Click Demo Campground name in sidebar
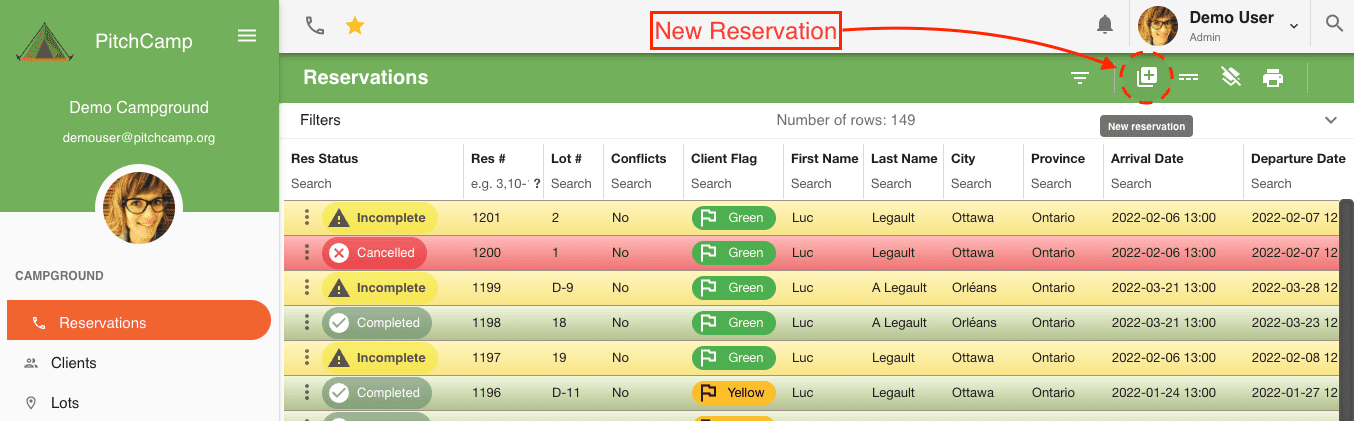The image size is (1354, 421). click(x=139, y=108)
